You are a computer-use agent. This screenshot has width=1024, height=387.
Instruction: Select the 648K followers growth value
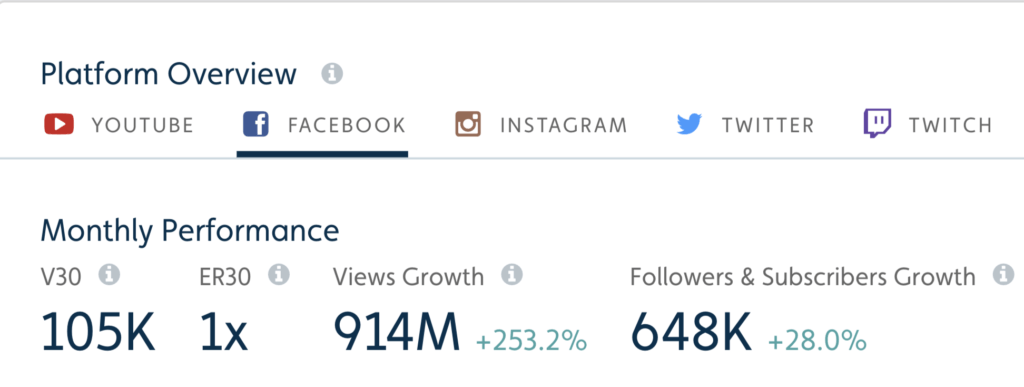click(692, 332)
